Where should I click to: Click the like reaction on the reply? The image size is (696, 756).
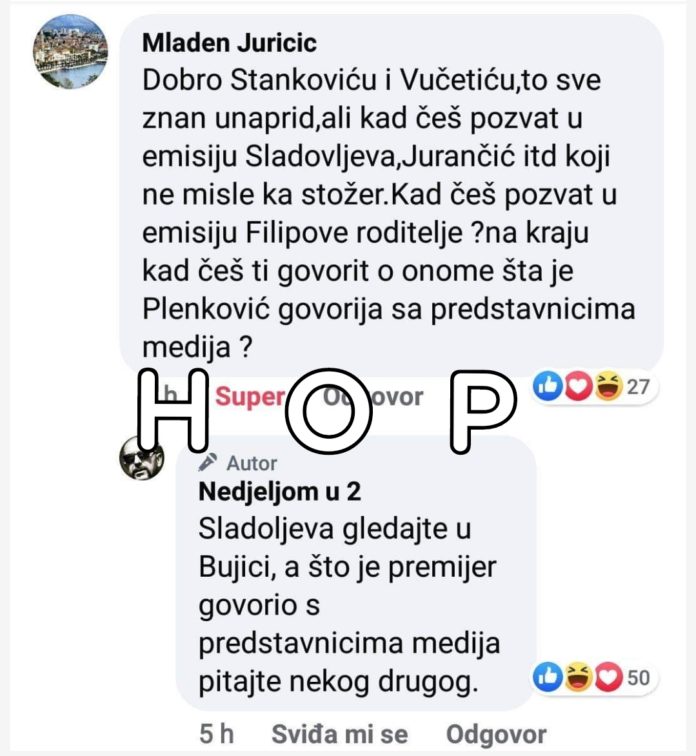point(548,677)
